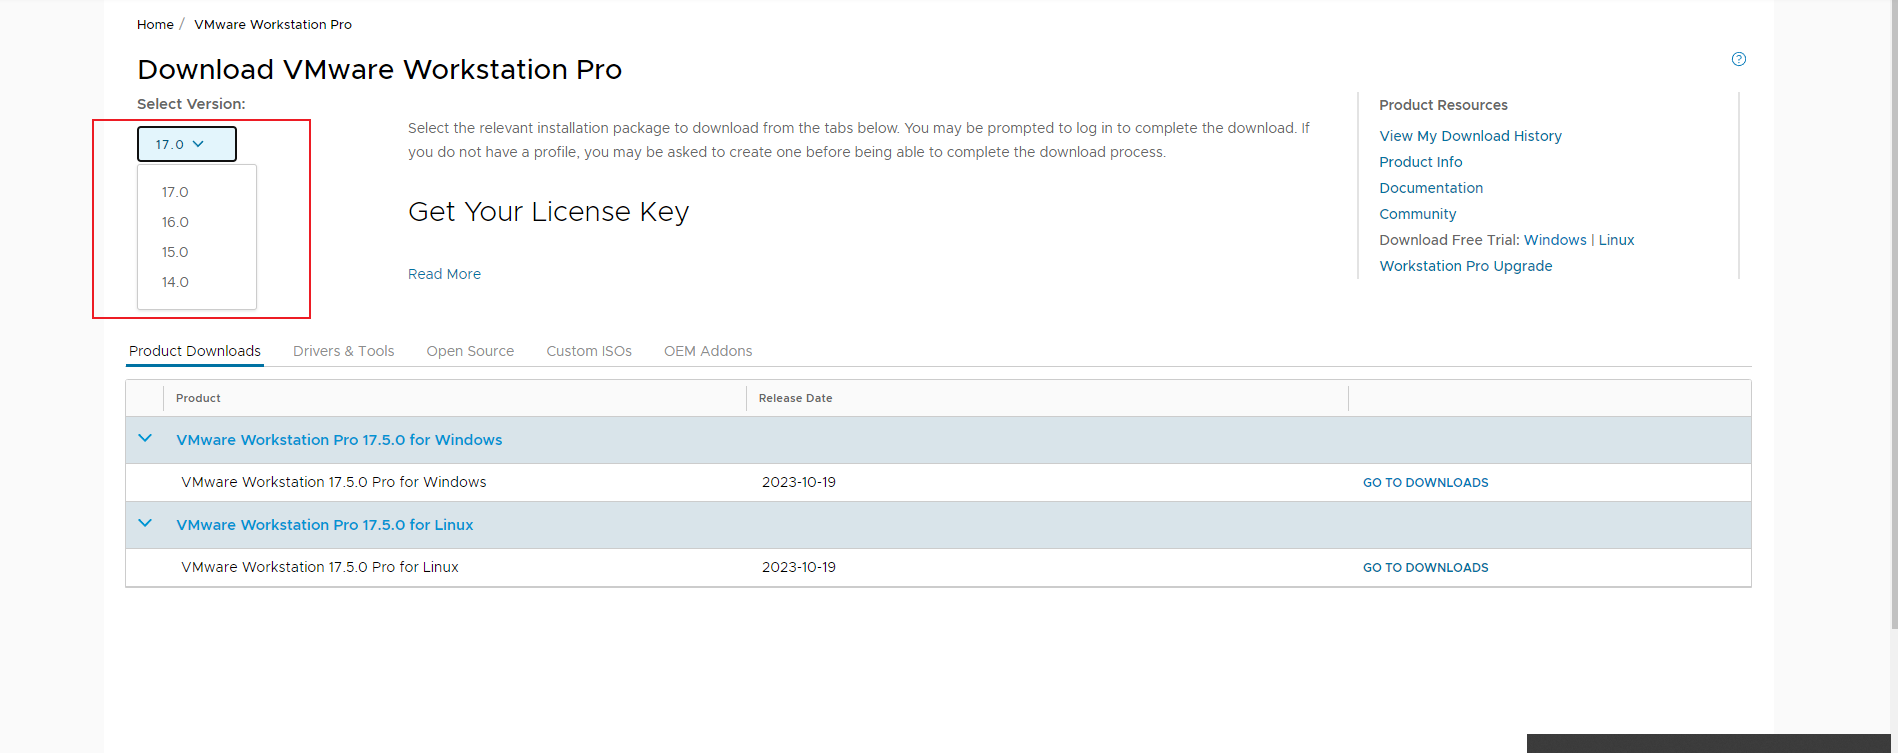Open the Community link
Viewport: 1898px width, 753px height.
click(1417, 214)
